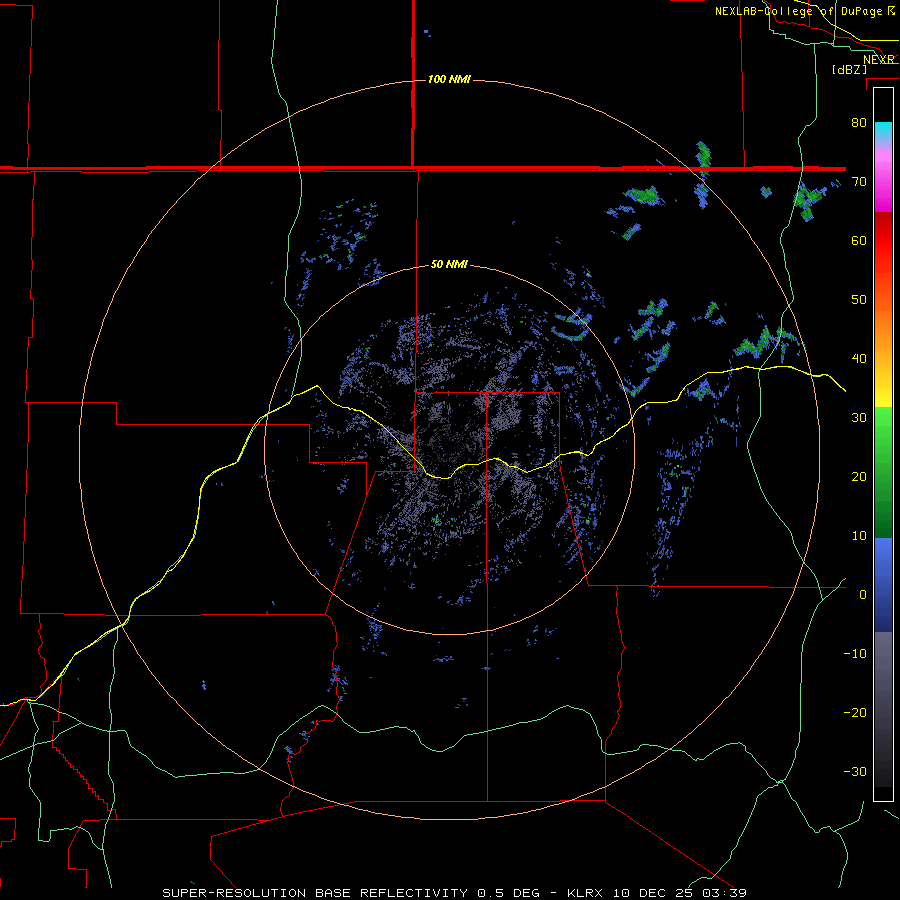Click the NEXR label above the color scale
Image resolution: width=900 pixels, height=900 pixels.
(x=878, y=60)
